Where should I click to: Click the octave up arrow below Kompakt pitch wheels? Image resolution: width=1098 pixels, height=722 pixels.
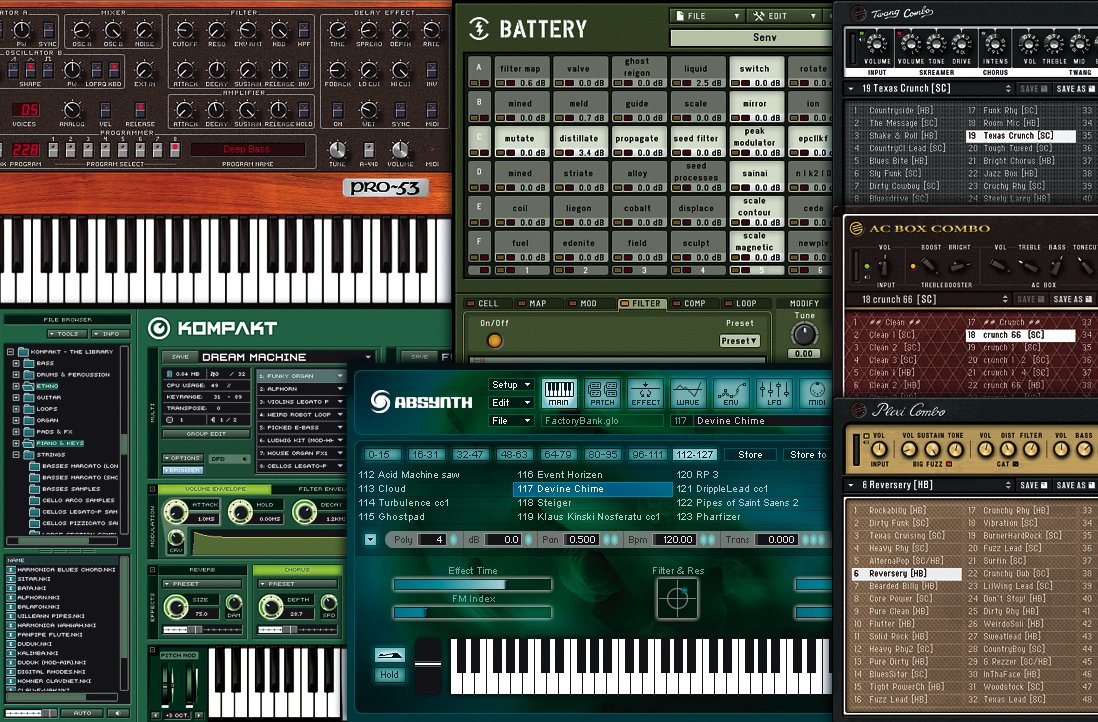tap(199, 715)
